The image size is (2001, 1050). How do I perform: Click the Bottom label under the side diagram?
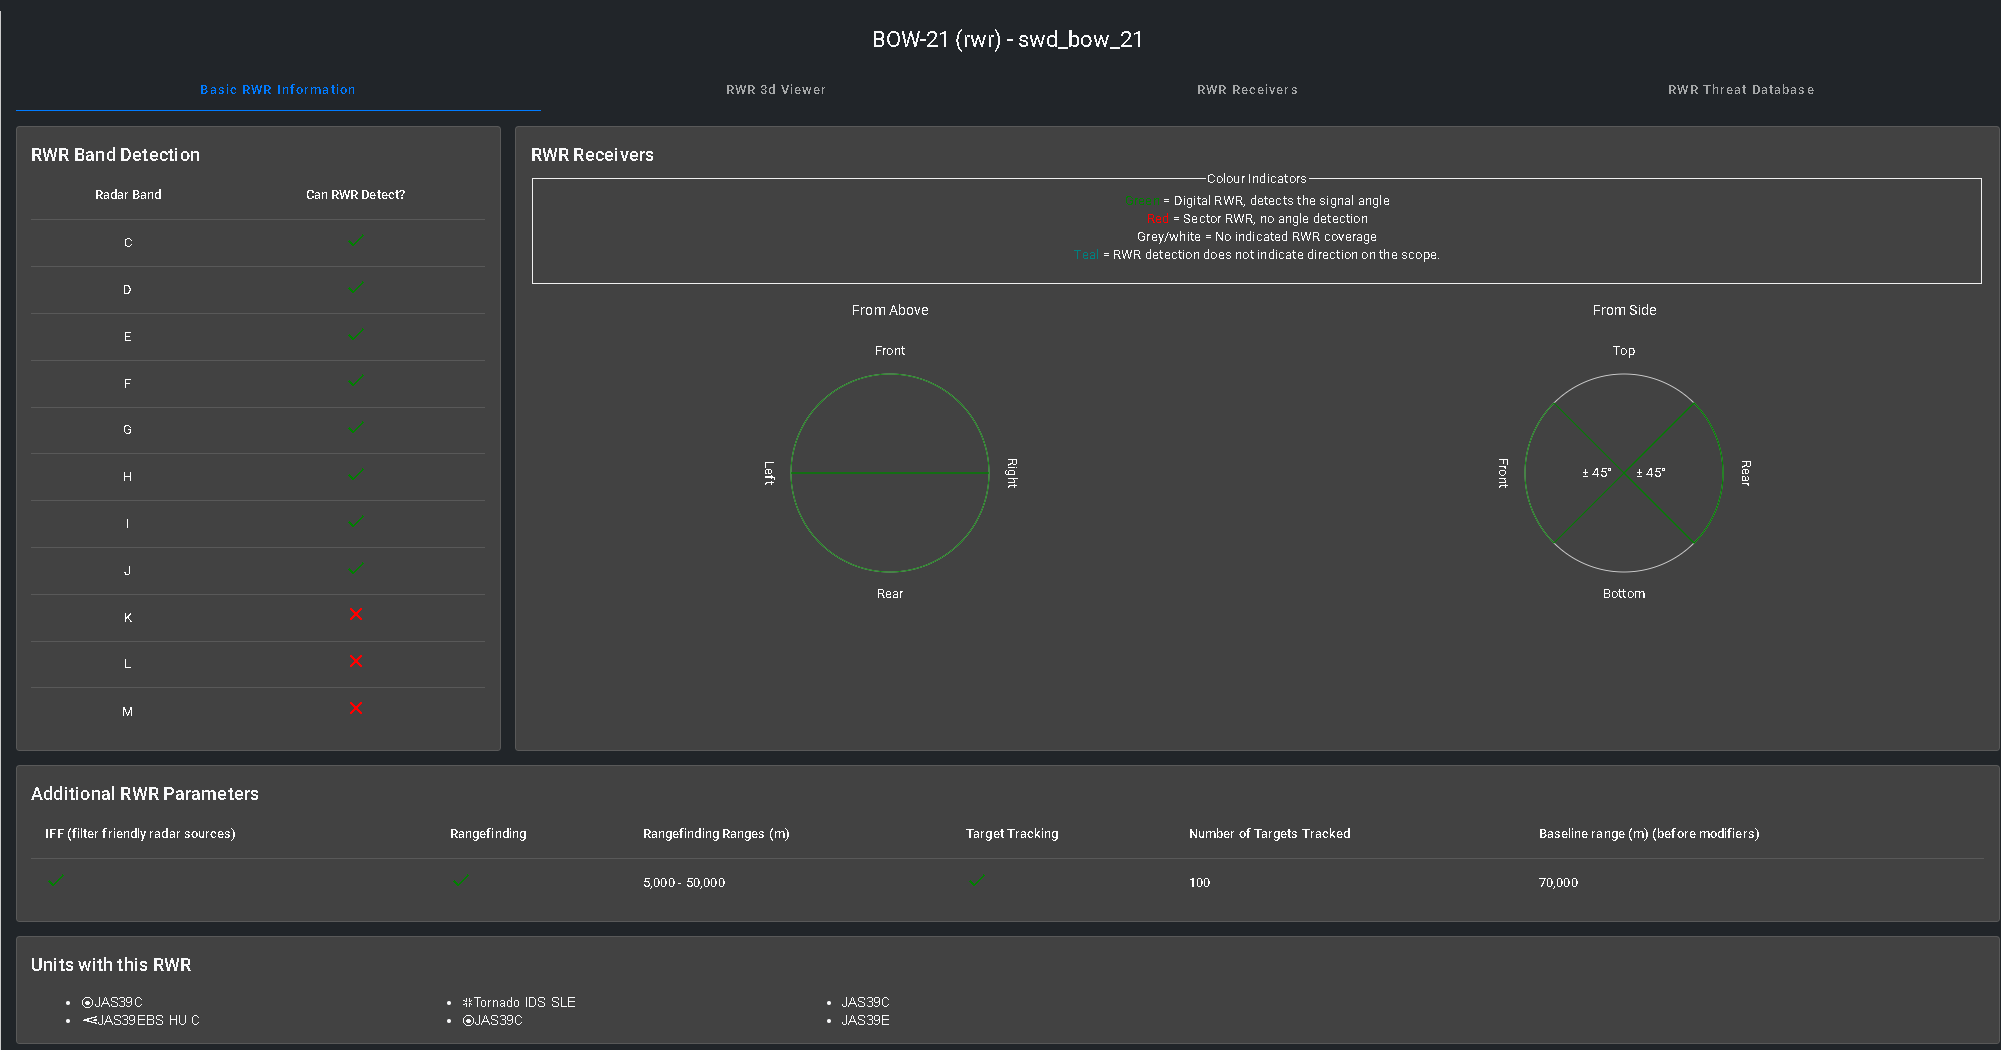(1624, 594)
